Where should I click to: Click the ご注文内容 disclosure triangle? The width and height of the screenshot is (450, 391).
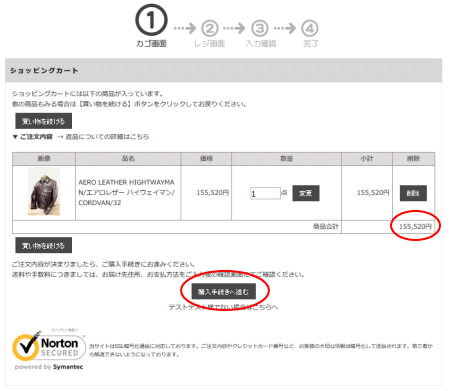pos(15,137)
